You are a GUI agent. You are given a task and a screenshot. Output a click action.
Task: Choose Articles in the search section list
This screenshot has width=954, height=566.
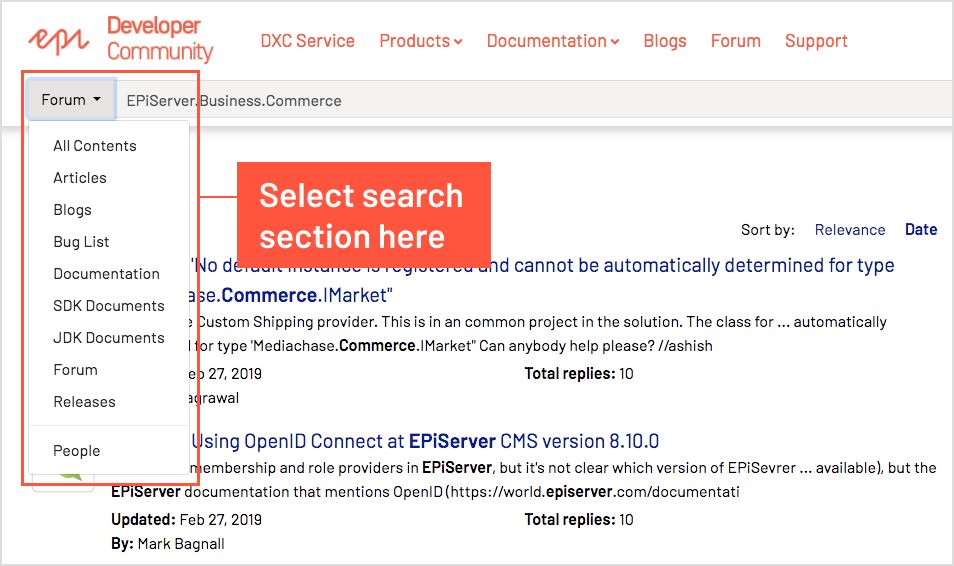pos(80,178)
